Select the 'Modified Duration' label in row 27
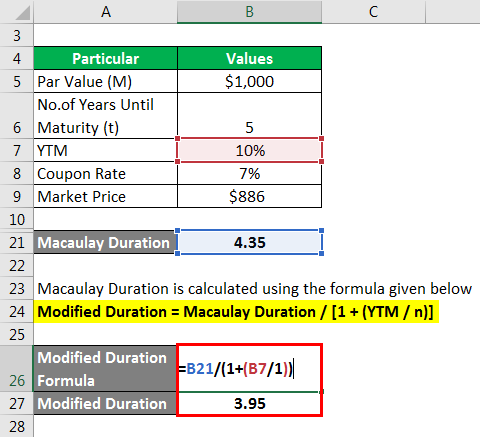The height and width of the screenshot is (437, 480). (x=105, y=403)
